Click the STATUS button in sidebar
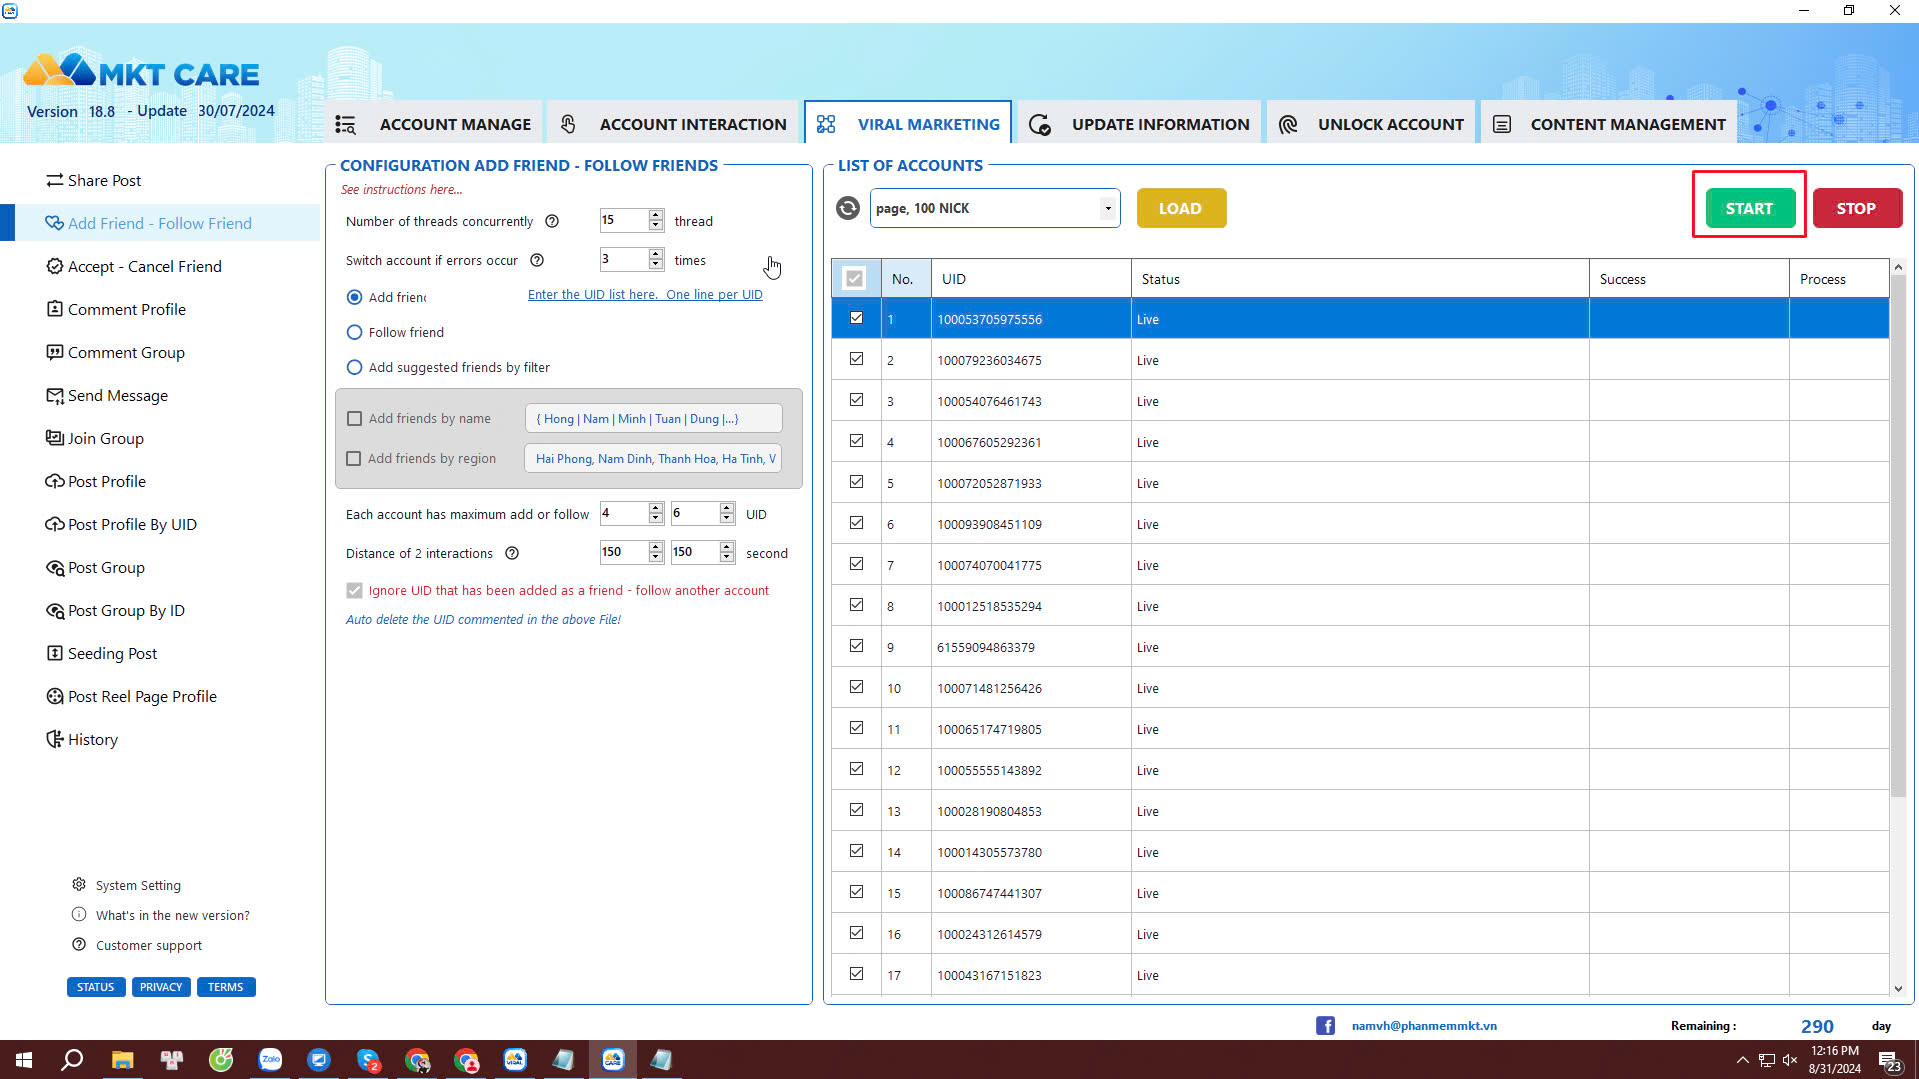The image size is (1919, 1079). 96,987
